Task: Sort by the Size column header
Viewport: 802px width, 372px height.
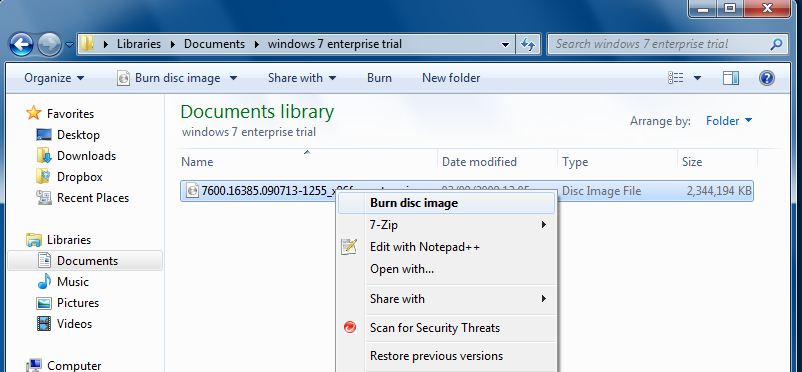Action: click(x=717, y=162)
